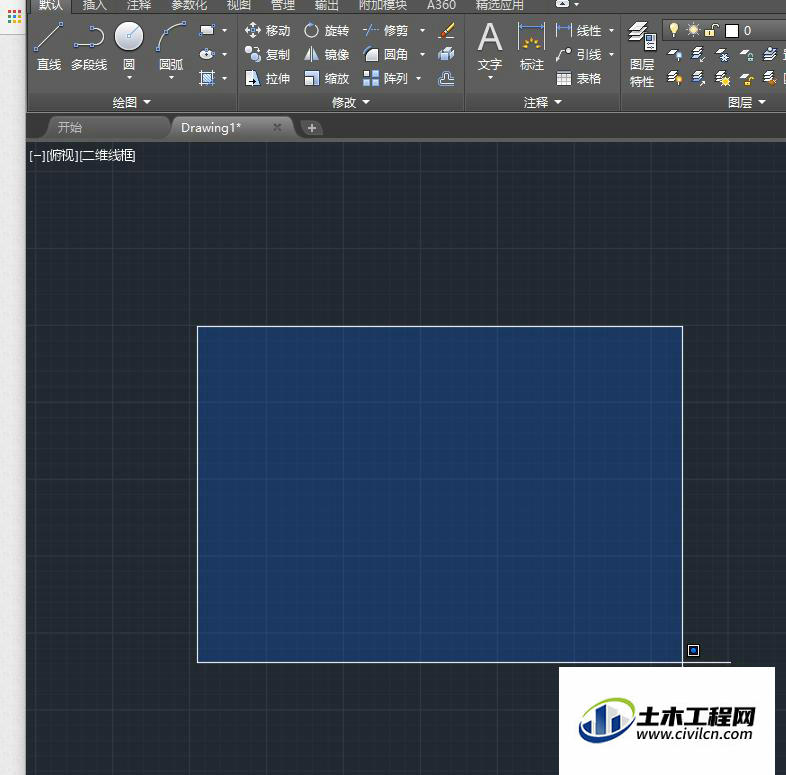Expand the 注释 (Annotation) panel
786x775 pixels.
[x=543, y=102]
